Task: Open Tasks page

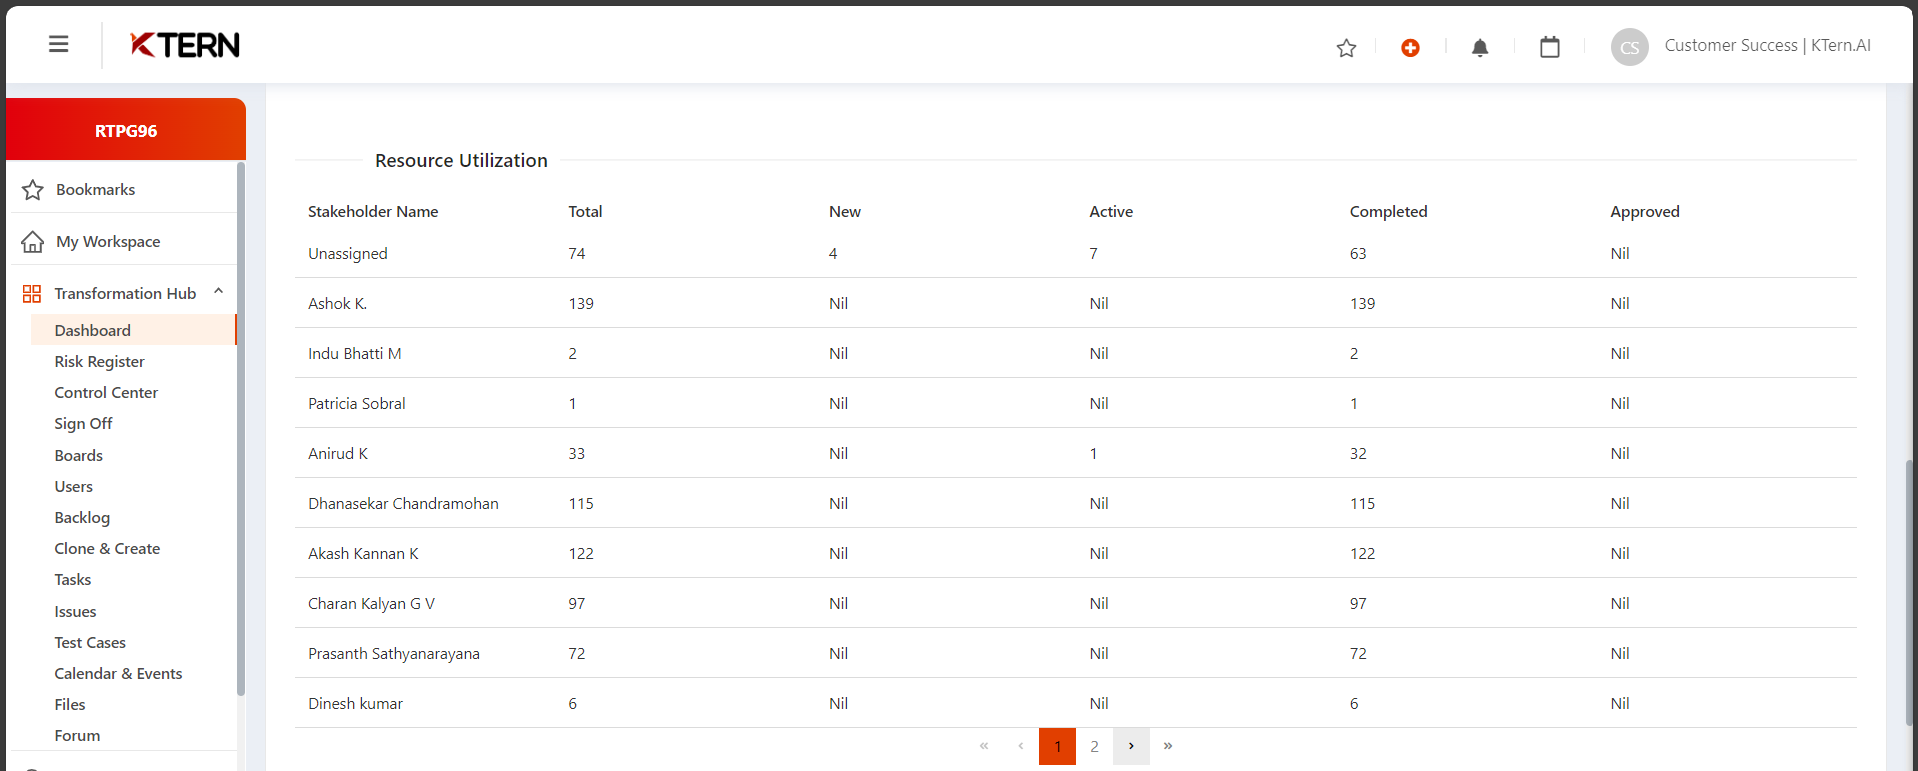Action: pyautogui.click(x=72, y=579)
